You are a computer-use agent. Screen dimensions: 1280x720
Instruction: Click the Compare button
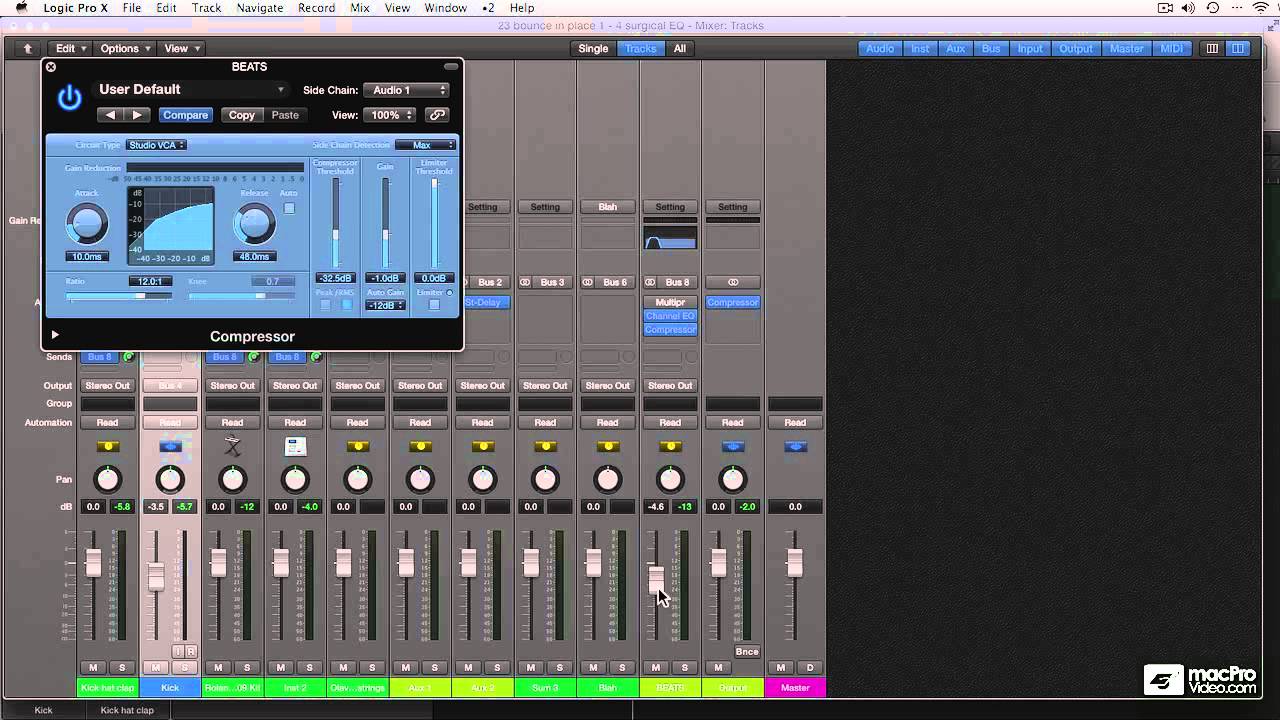point(185,115)
